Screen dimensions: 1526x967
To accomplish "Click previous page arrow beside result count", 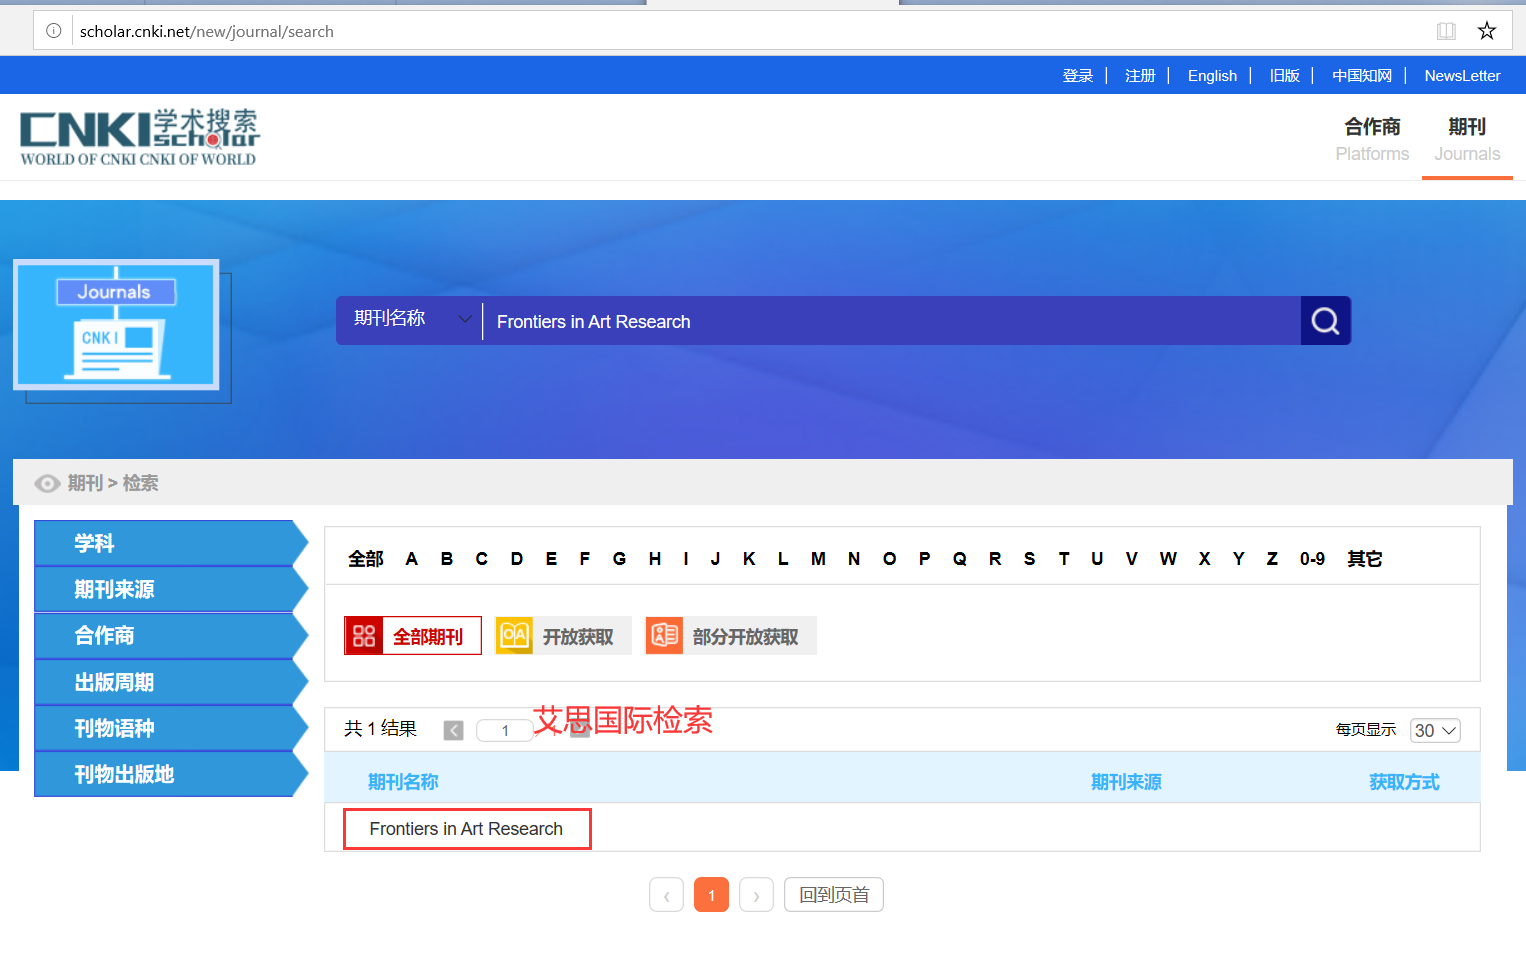I will tap(454, 730).
